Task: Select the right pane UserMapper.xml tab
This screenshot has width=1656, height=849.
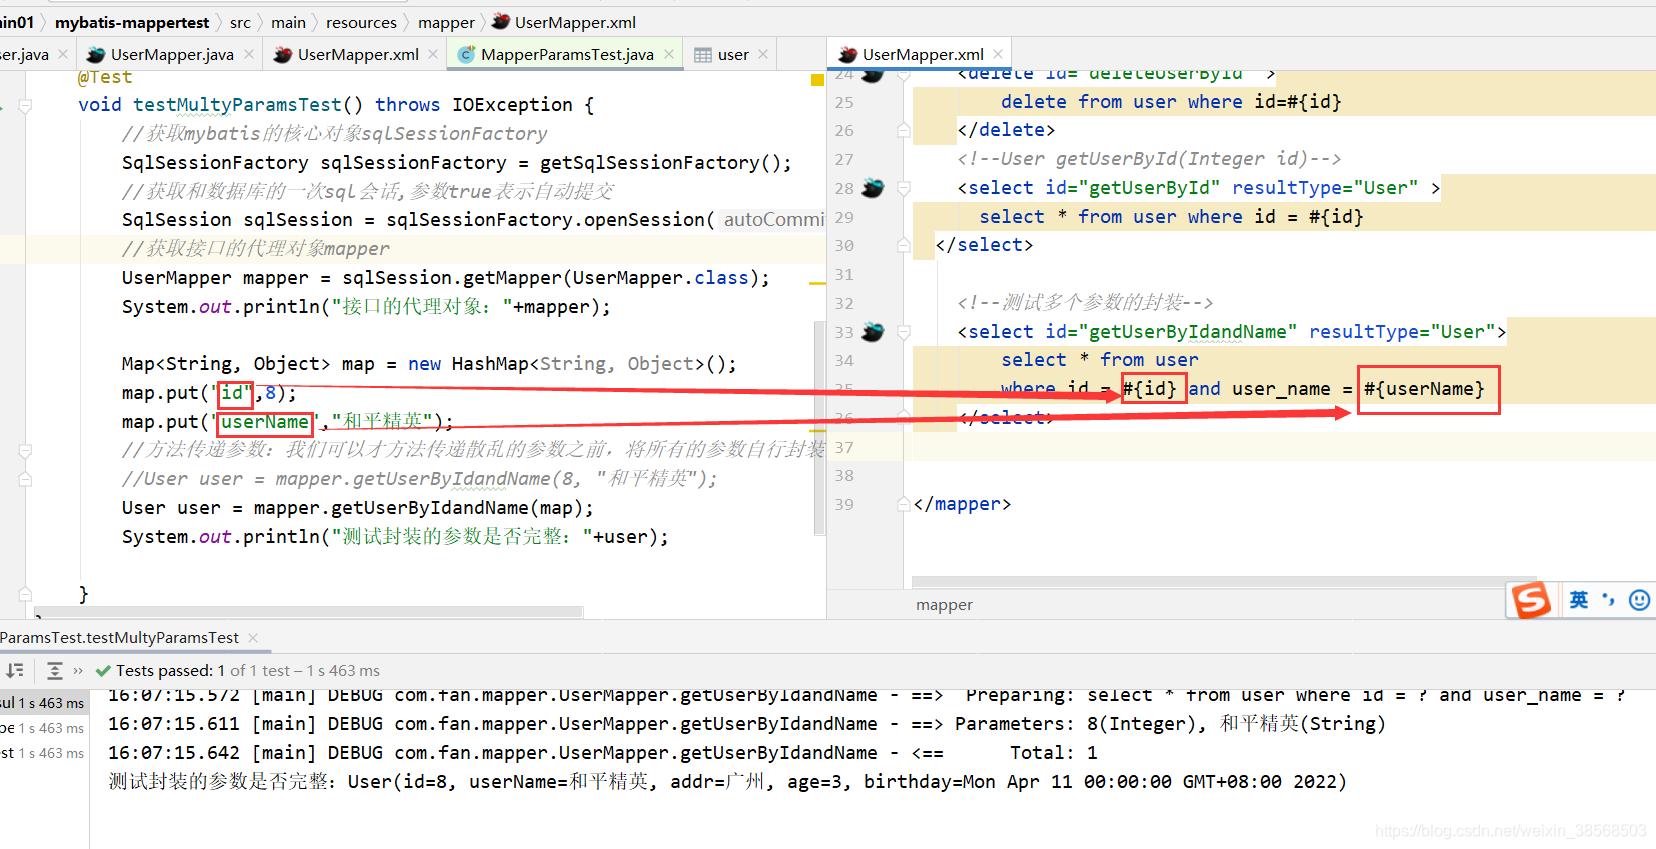Action: coord(923,54)
